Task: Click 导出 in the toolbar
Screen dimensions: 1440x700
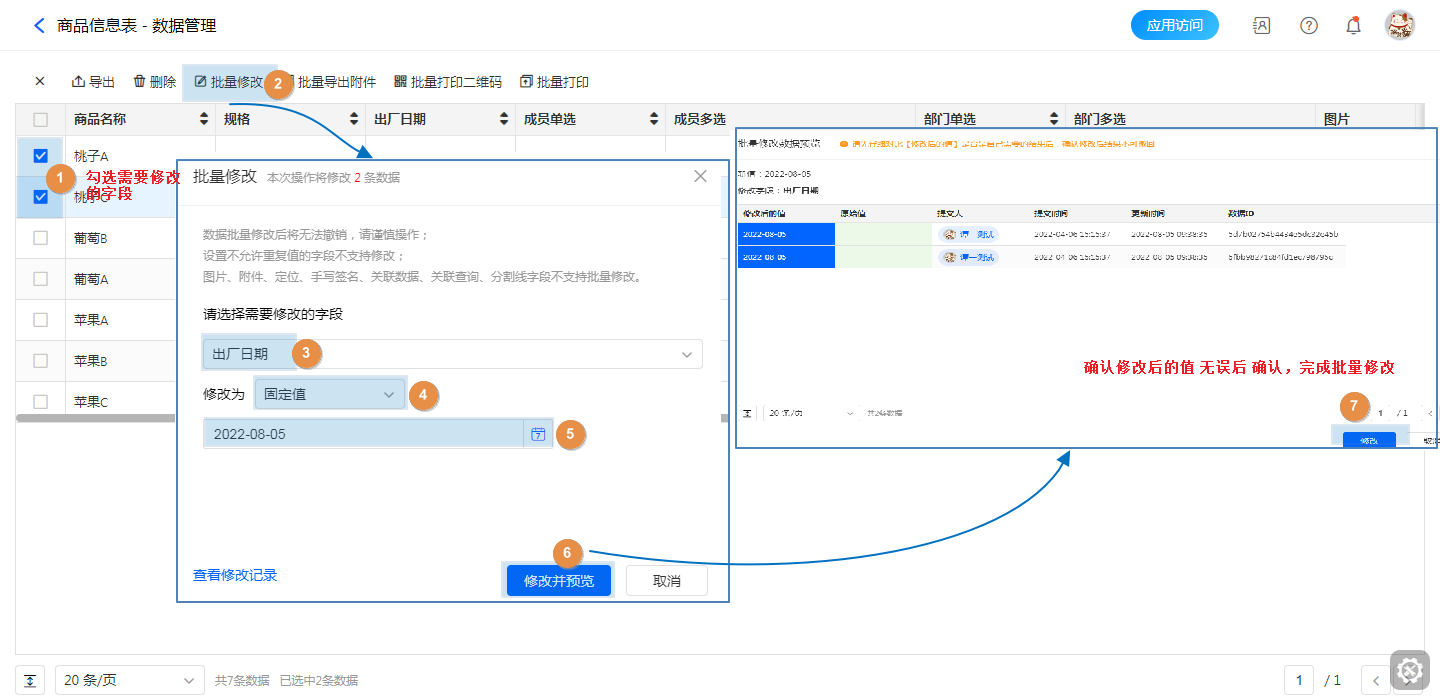Action: (x=93, y=82)
